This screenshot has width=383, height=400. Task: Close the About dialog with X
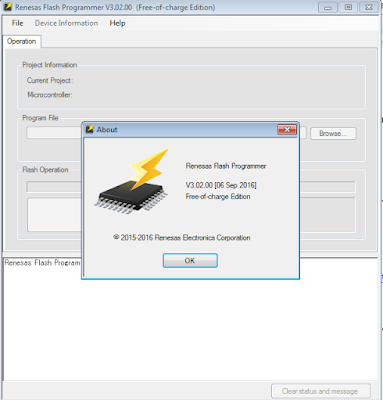287,129
